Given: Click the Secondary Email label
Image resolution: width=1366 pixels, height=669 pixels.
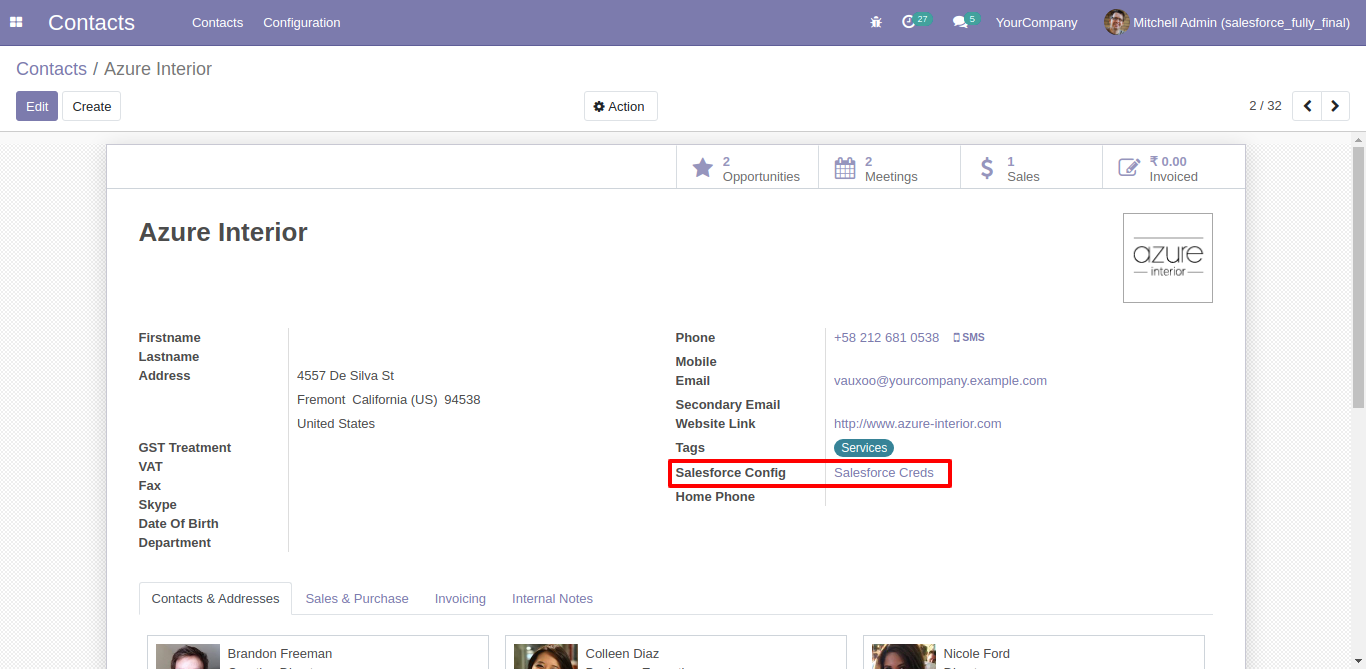Looking at the screenshot, I should [x=727, y=405].
